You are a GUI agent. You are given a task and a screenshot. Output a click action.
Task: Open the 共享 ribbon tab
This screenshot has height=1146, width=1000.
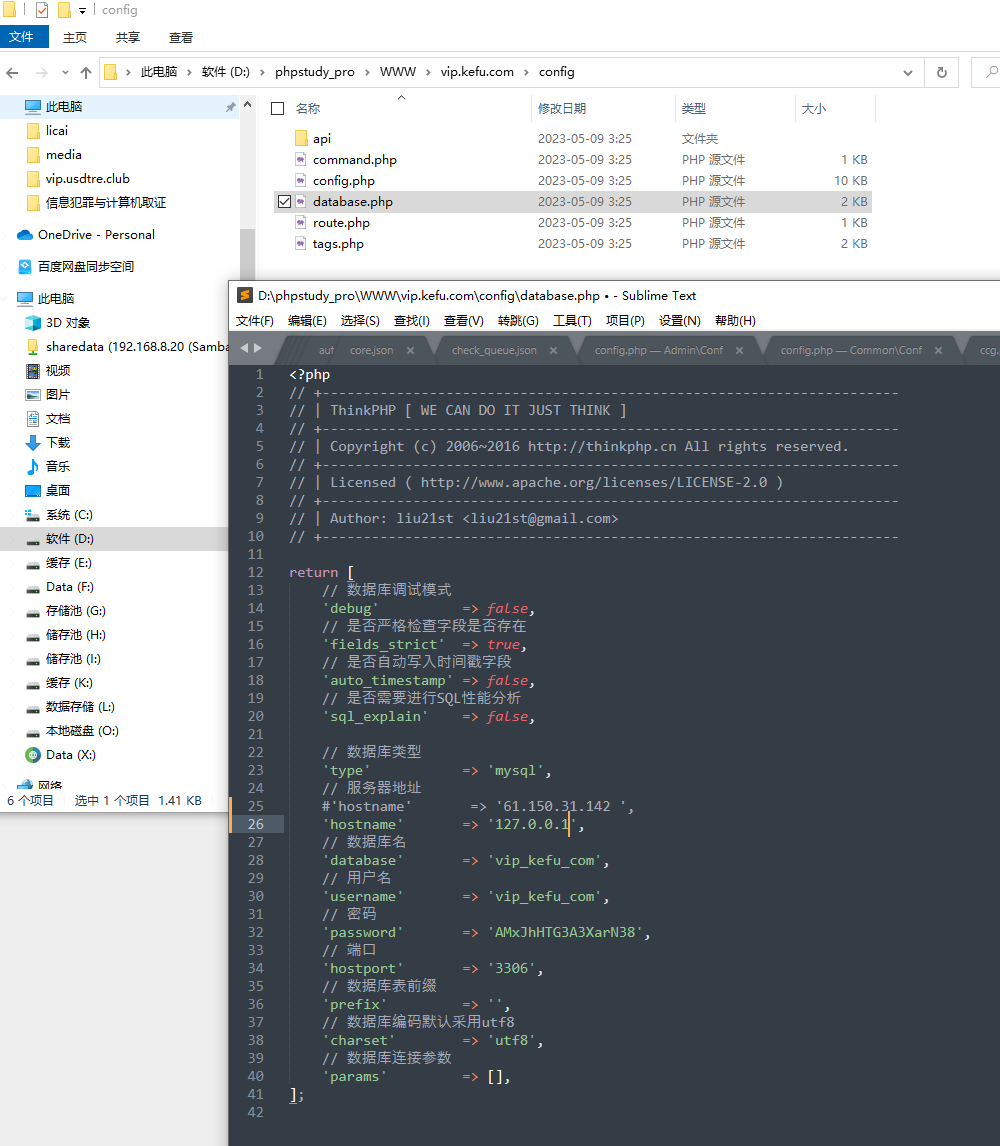click(x=127, y=37)
